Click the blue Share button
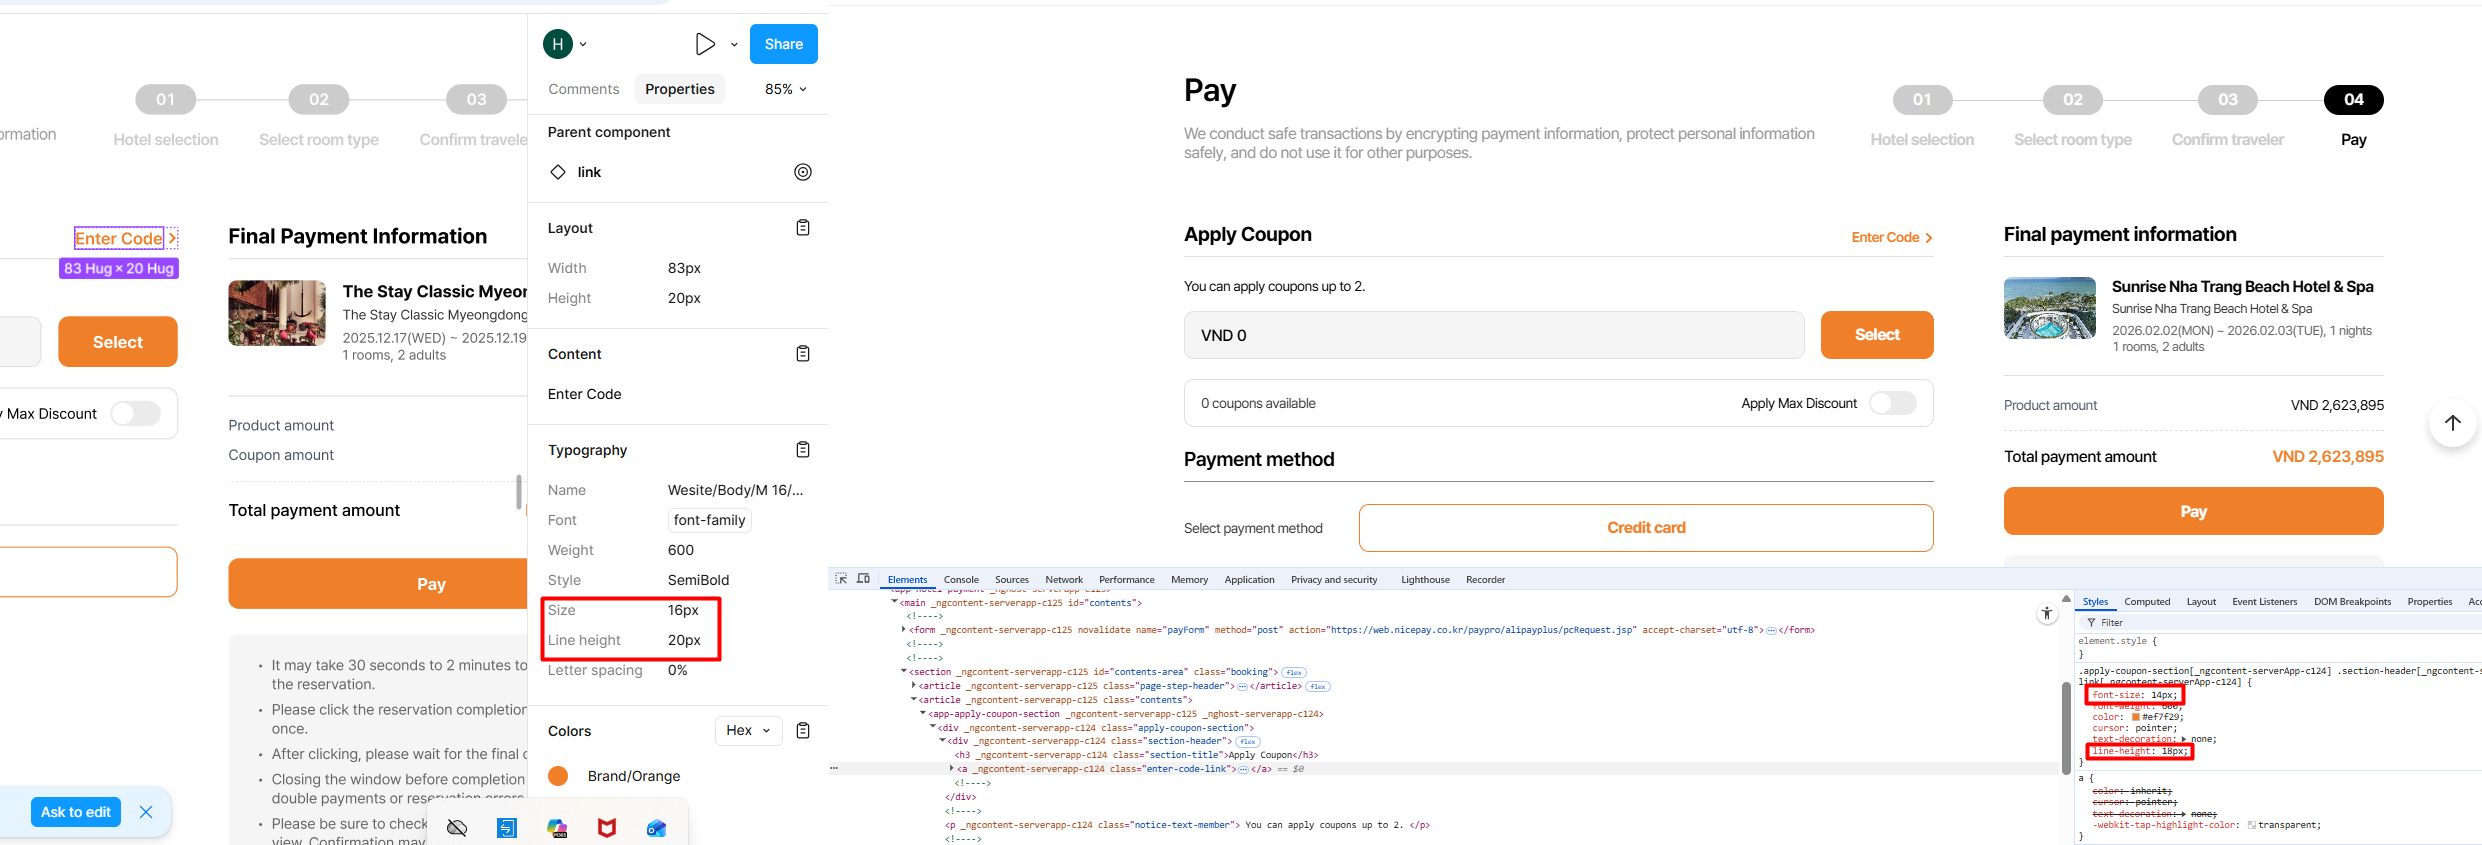The height and width of the screenshot is (845, 2482). [x=783, y=44]
